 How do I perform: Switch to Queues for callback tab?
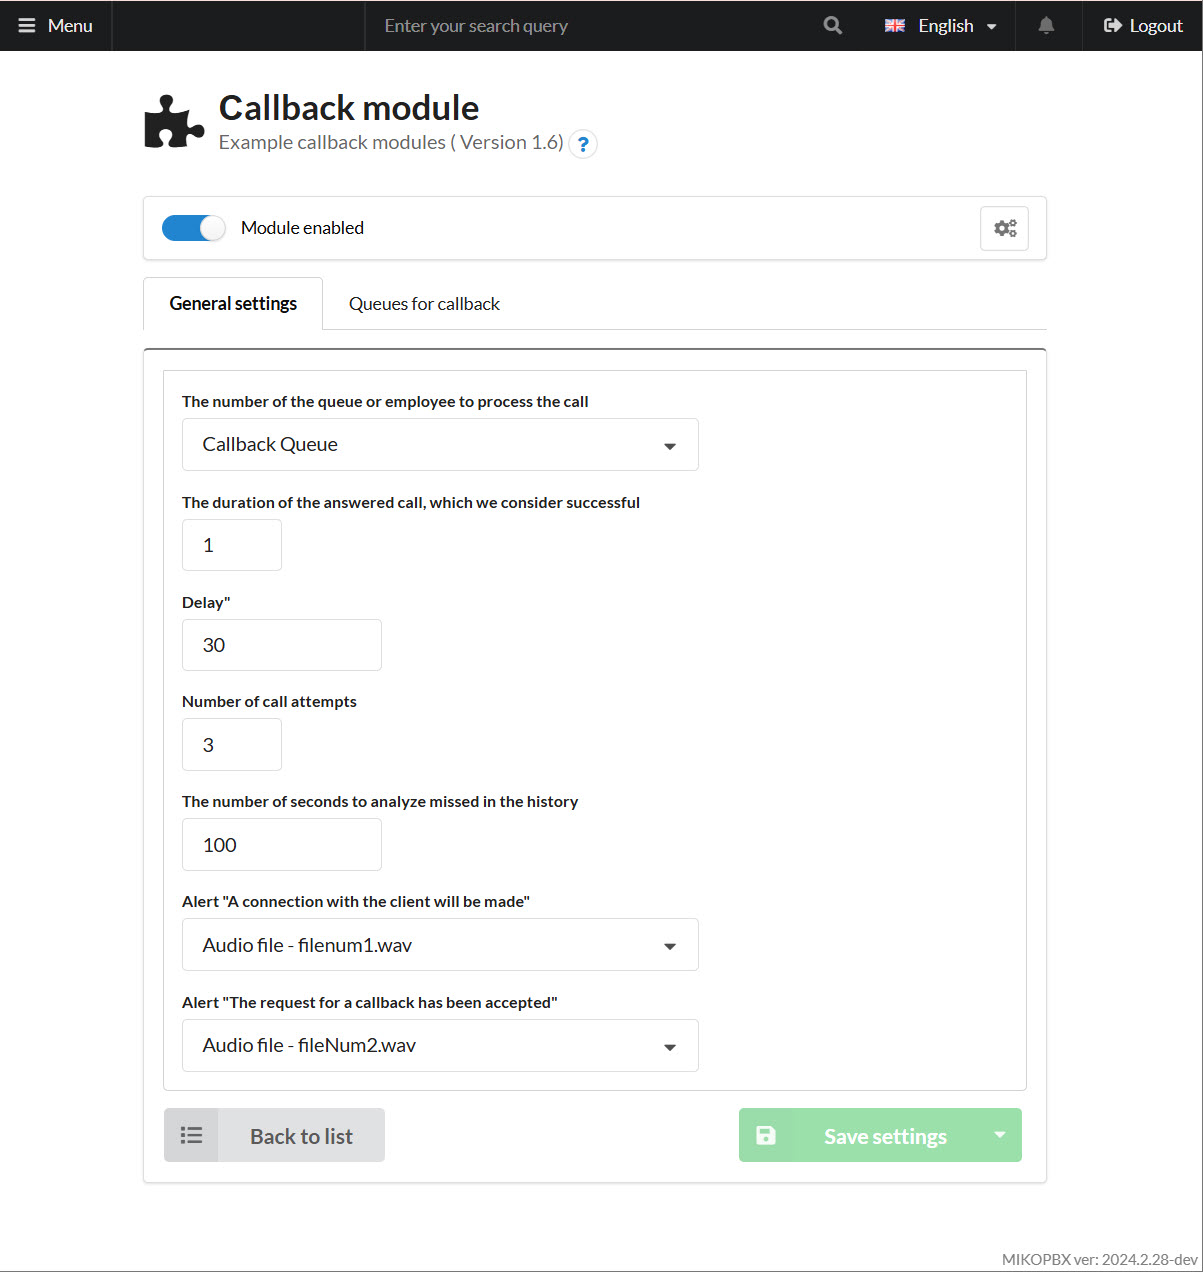pyautogui.click(x=424, y=304)
